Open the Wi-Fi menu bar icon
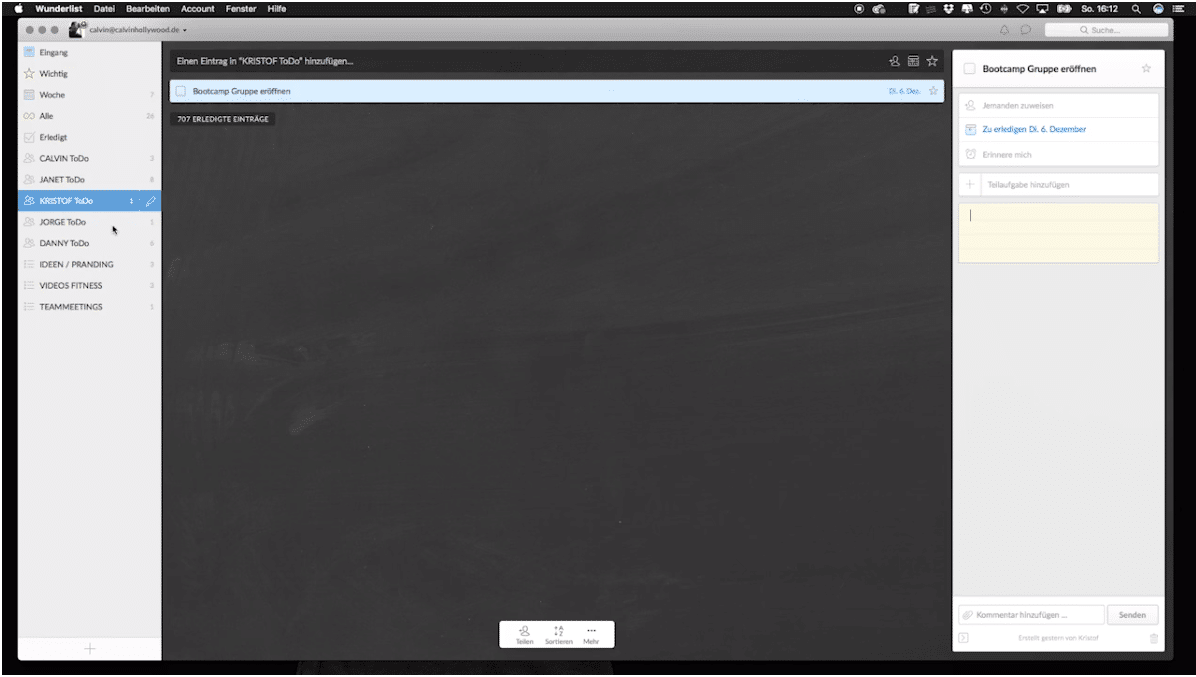This screenshot has height=677, width=1196. click(x=1023, y=8)
